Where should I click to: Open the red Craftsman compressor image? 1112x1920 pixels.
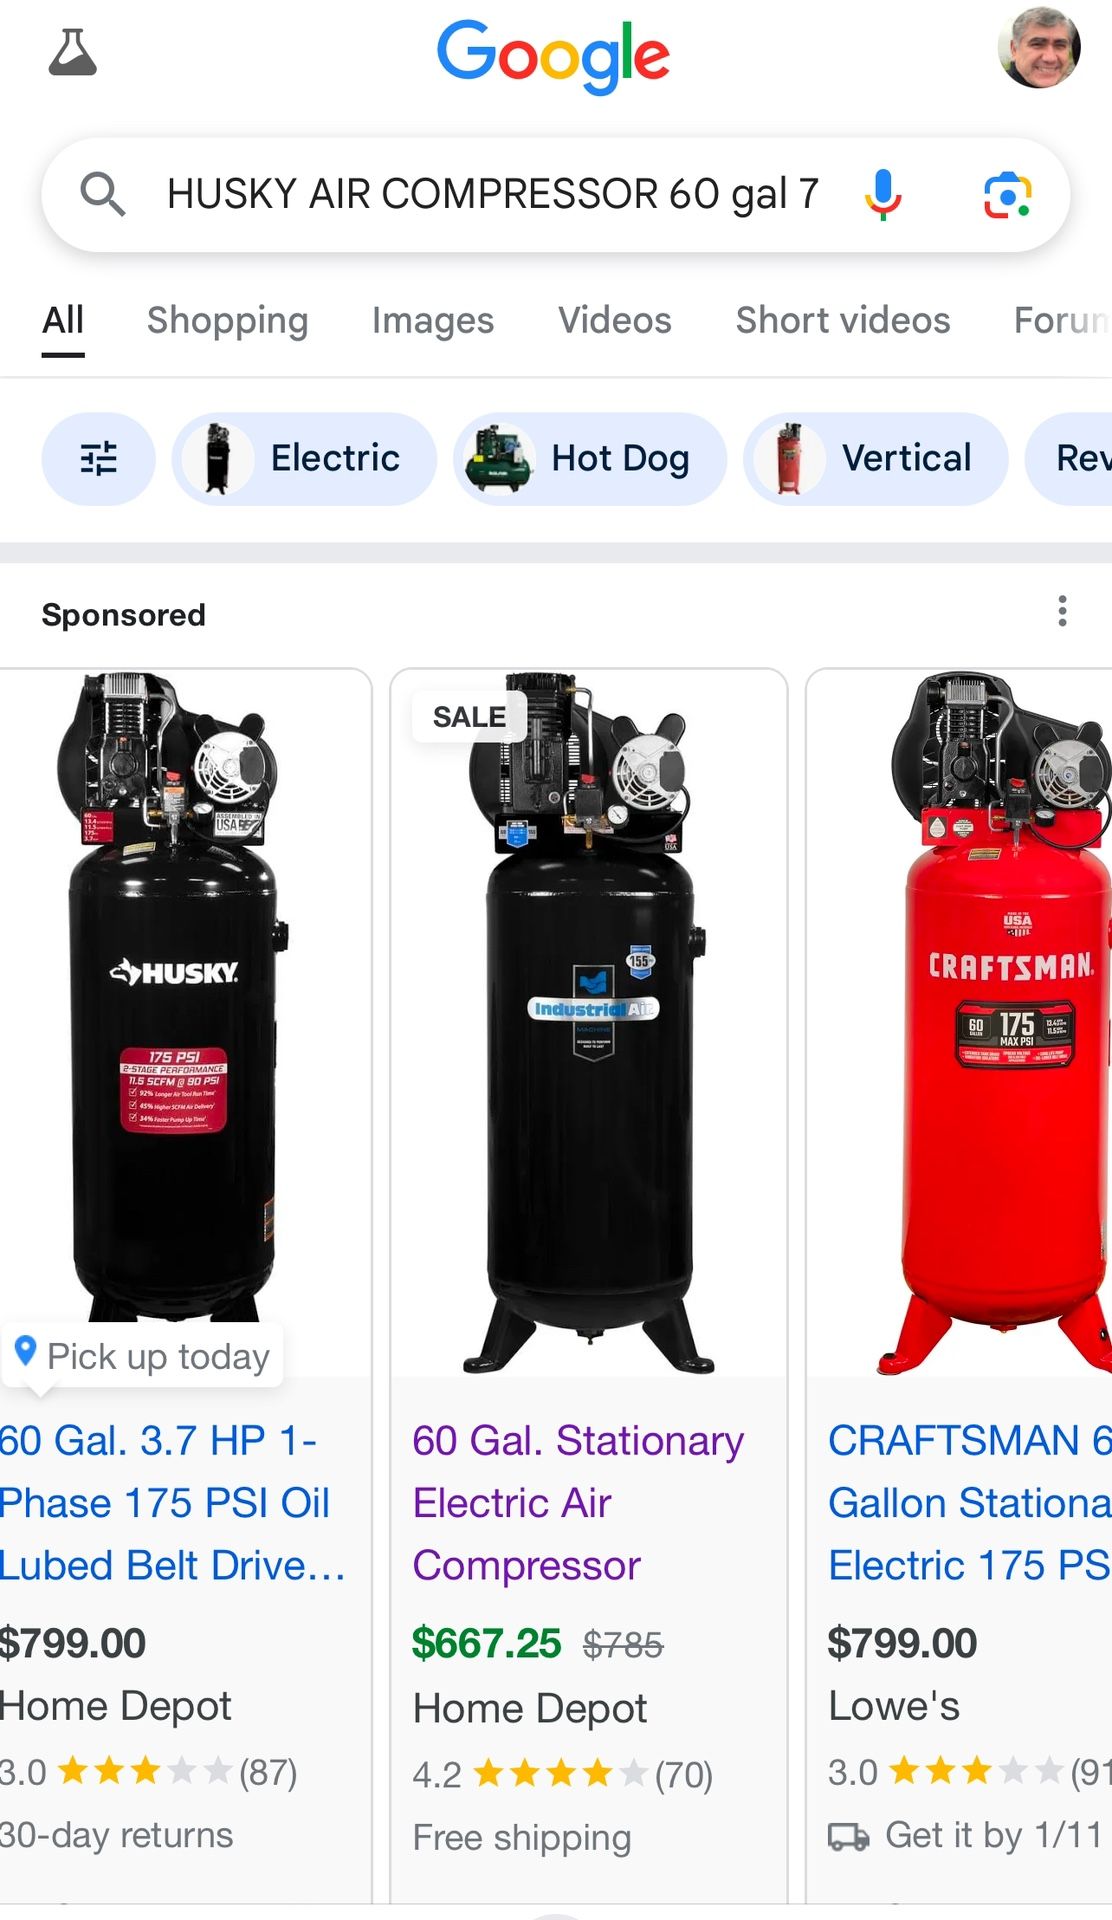(x=960, y=1023)
